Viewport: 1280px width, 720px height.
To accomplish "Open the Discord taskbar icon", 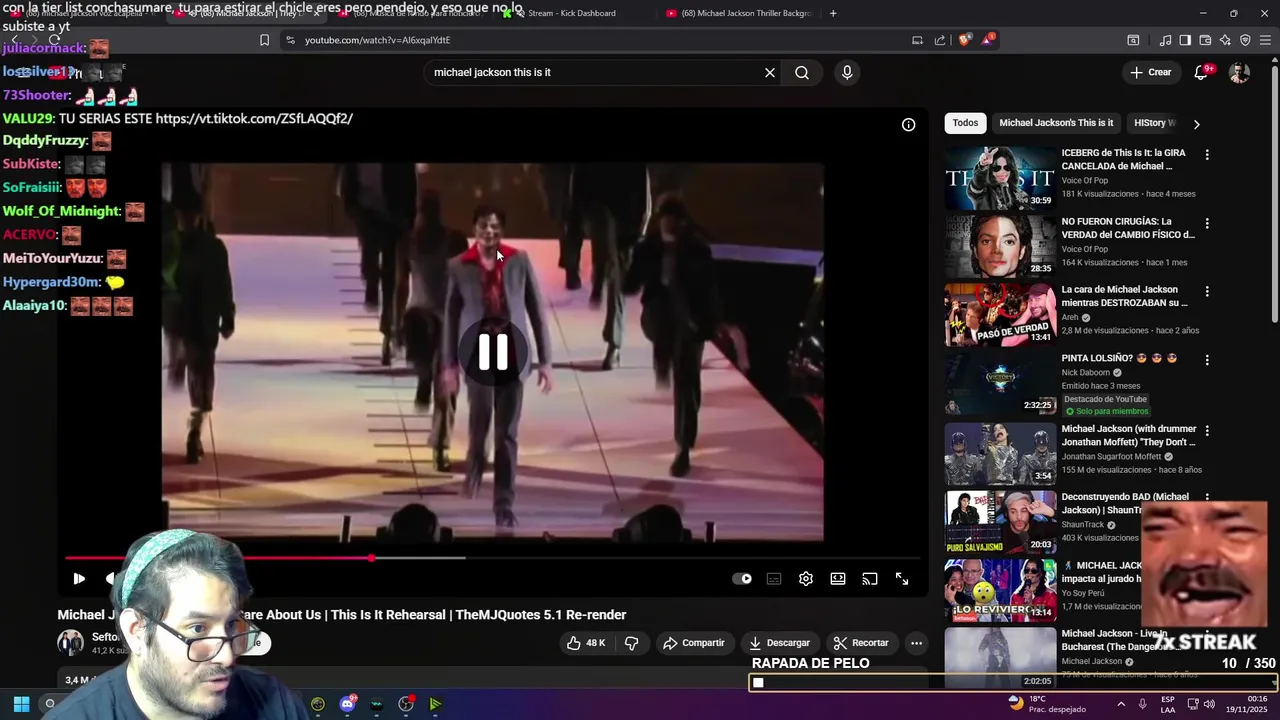I will pos(347,704).
